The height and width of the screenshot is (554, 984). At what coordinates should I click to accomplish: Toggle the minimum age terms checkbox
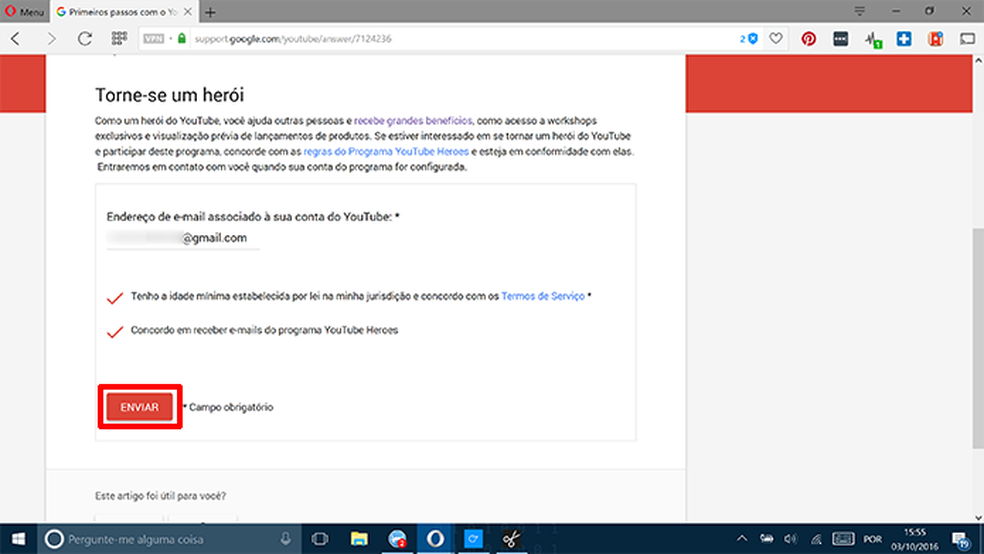point(115,297)
